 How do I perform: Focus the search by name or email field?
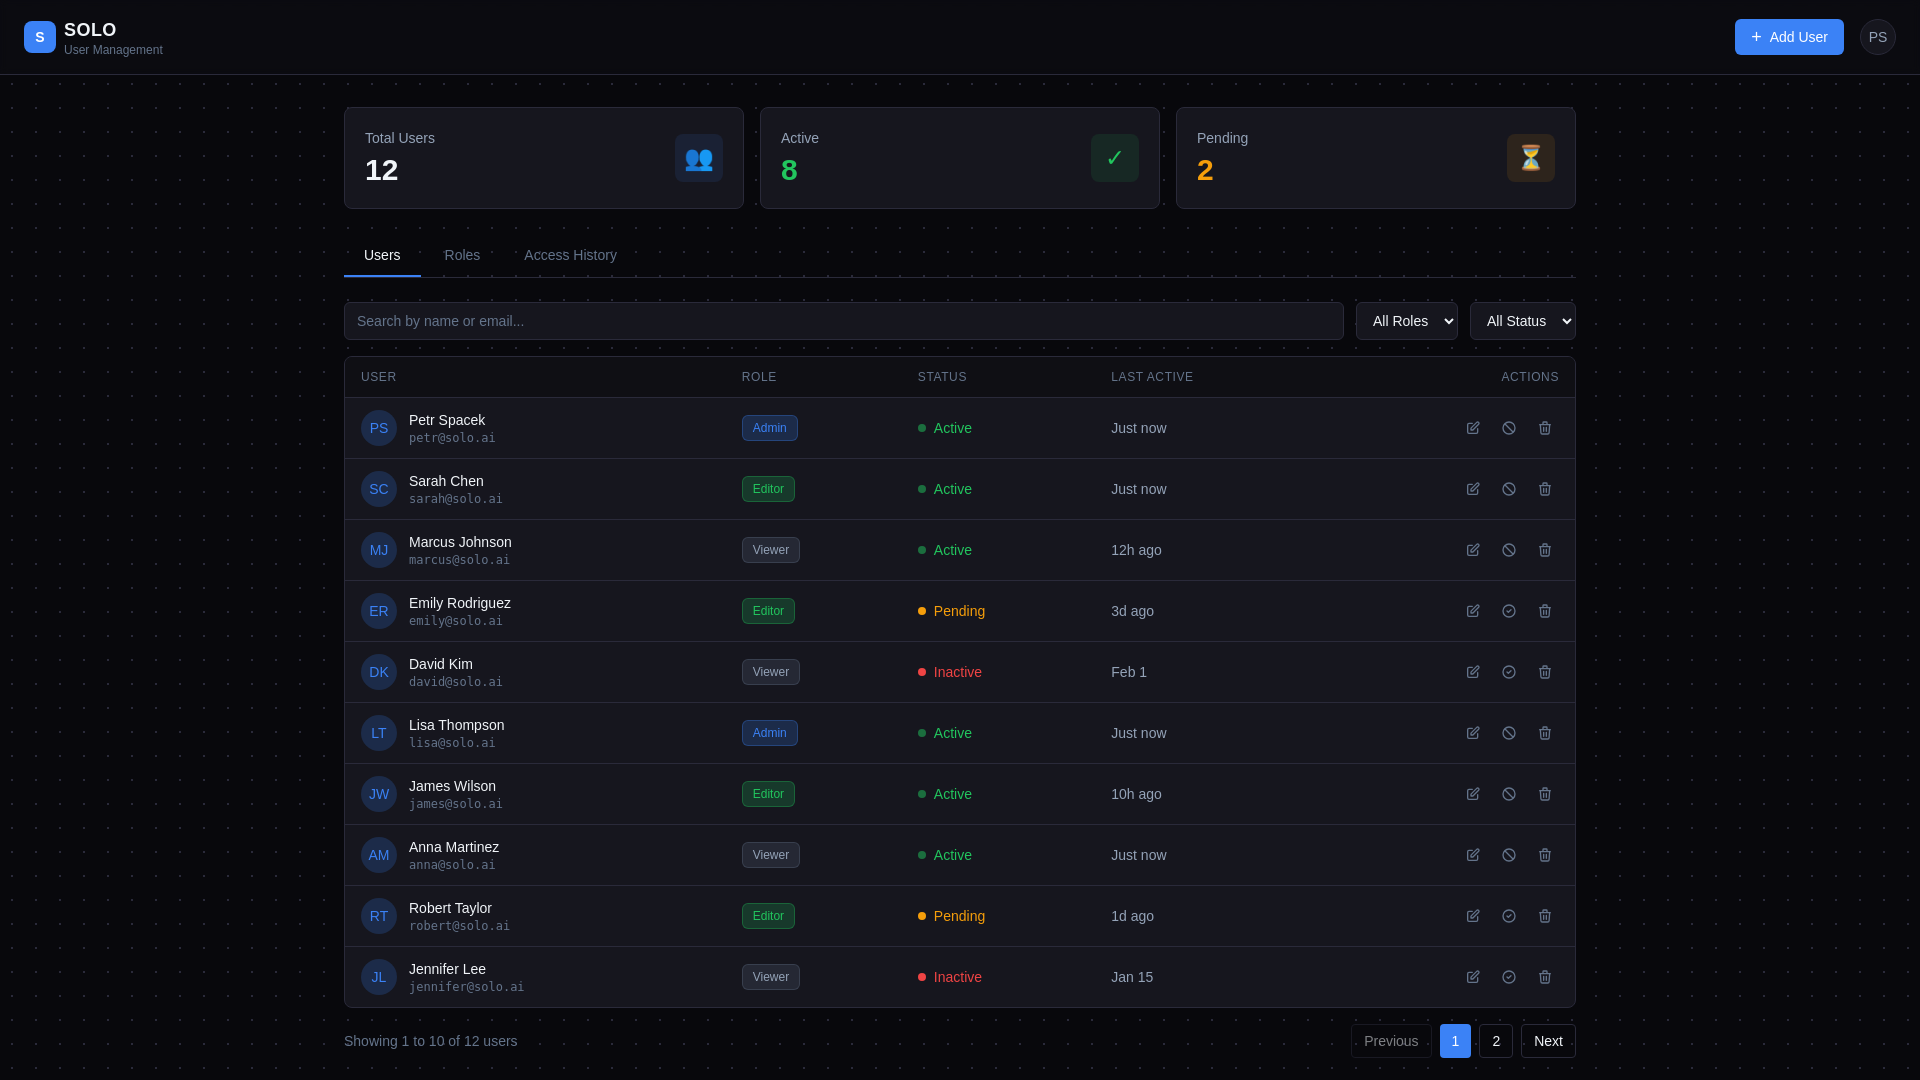(x=844, y=321)
